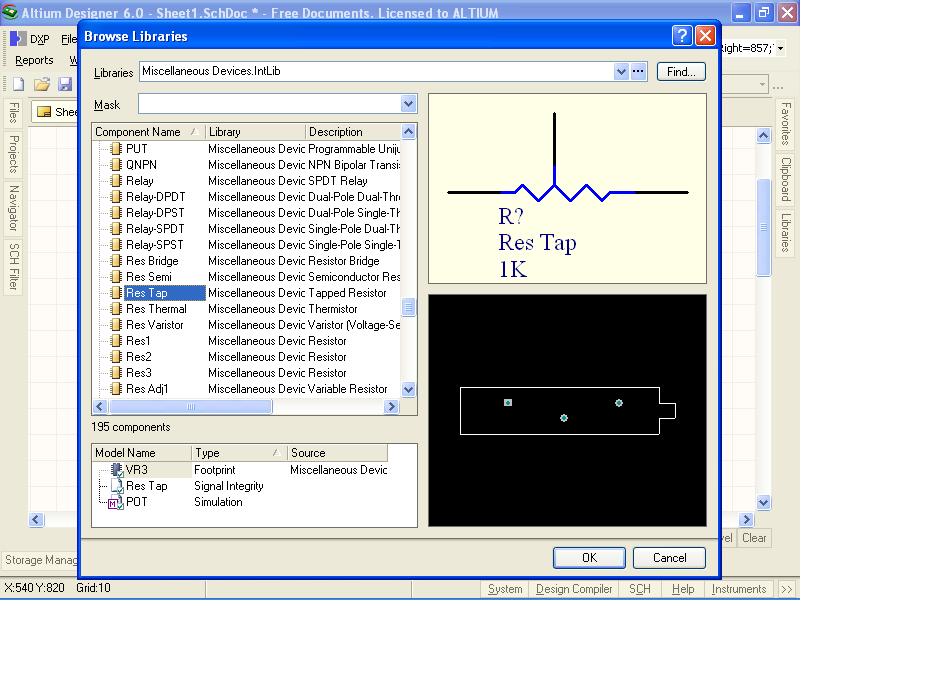Image resolution: width=950 pixels, height=690 pixels.
Task: Cancel the Browse Libraries dialog
Action: click(669, 558)
